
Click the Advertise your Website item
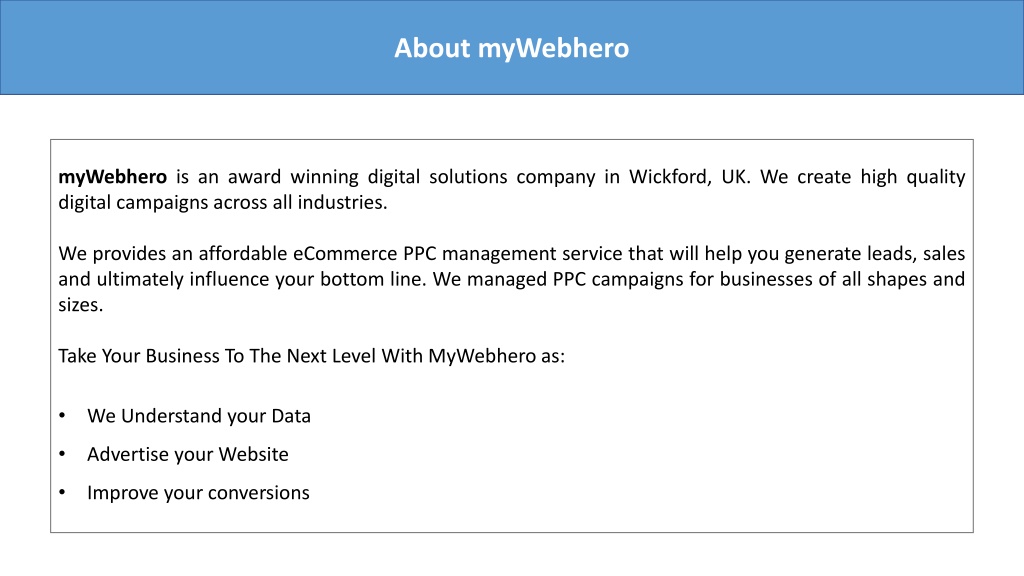coord(188,455)
